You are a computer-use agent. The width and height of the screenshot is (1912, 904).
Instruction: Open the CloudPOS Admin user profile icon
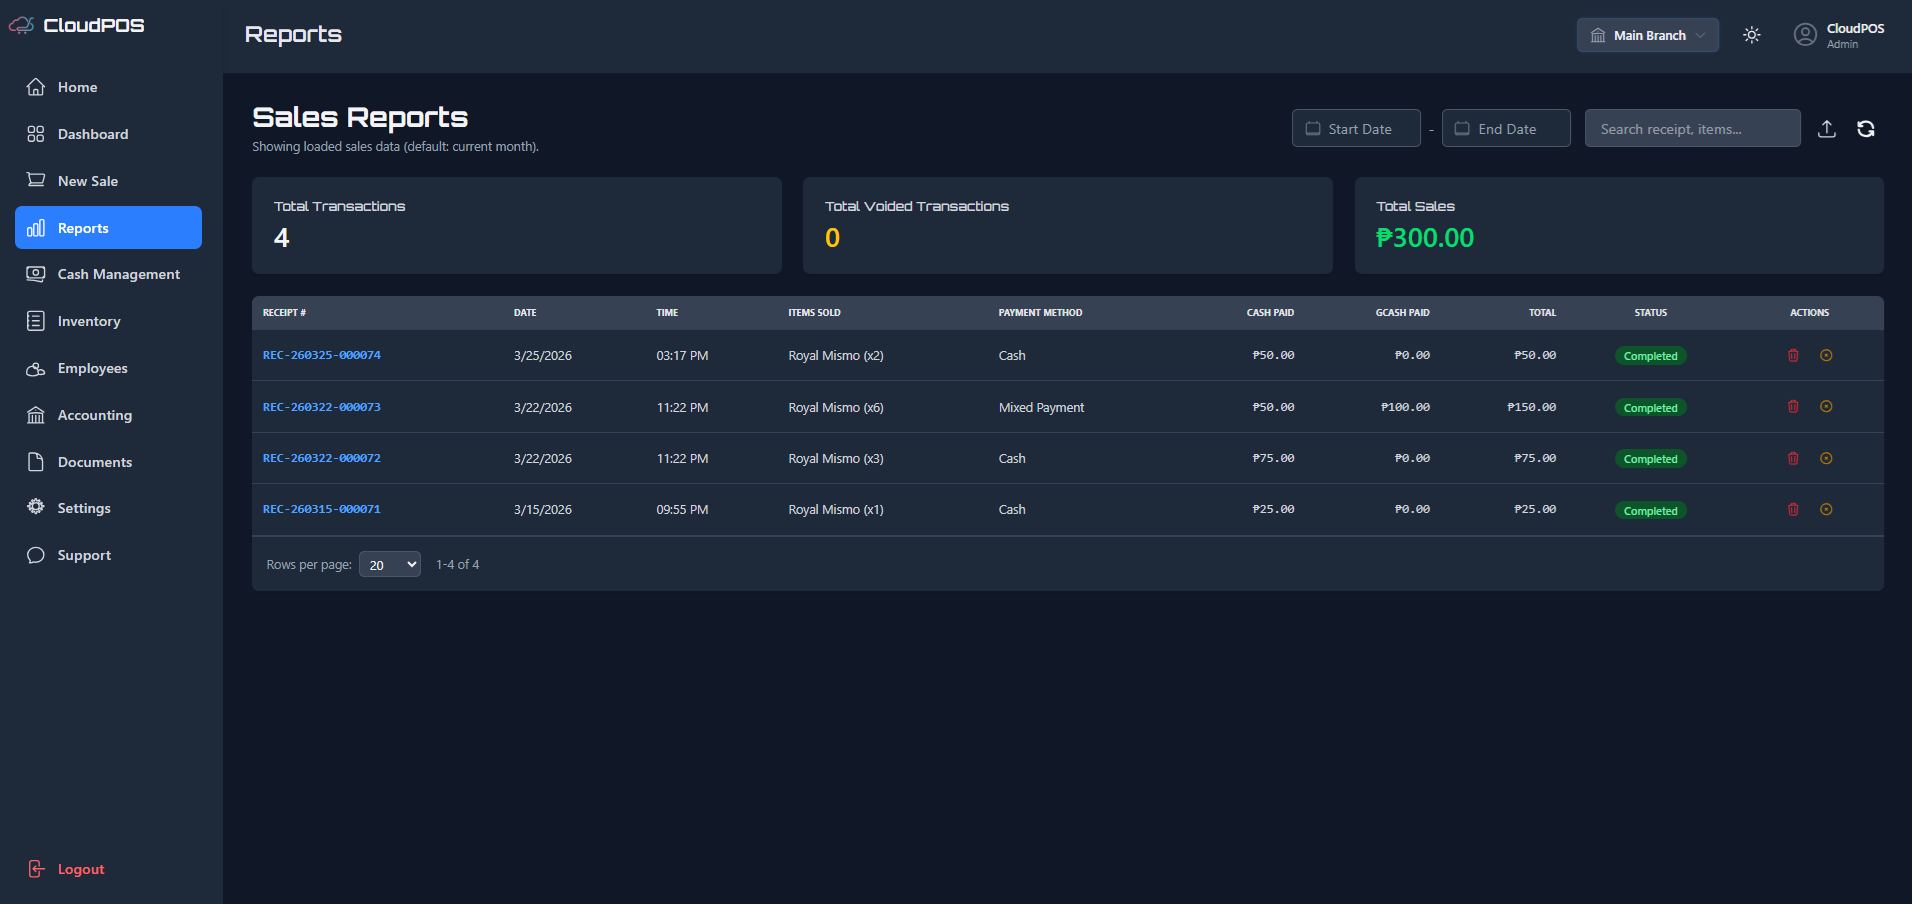(x=1805, y=35)
